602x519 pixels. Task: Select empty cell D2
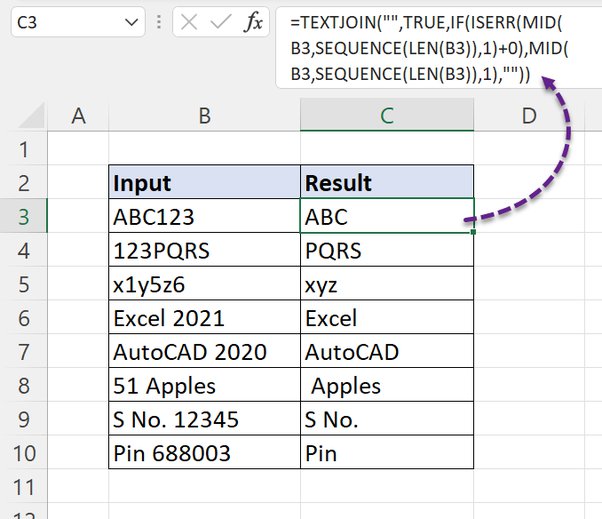pos(529,182)
